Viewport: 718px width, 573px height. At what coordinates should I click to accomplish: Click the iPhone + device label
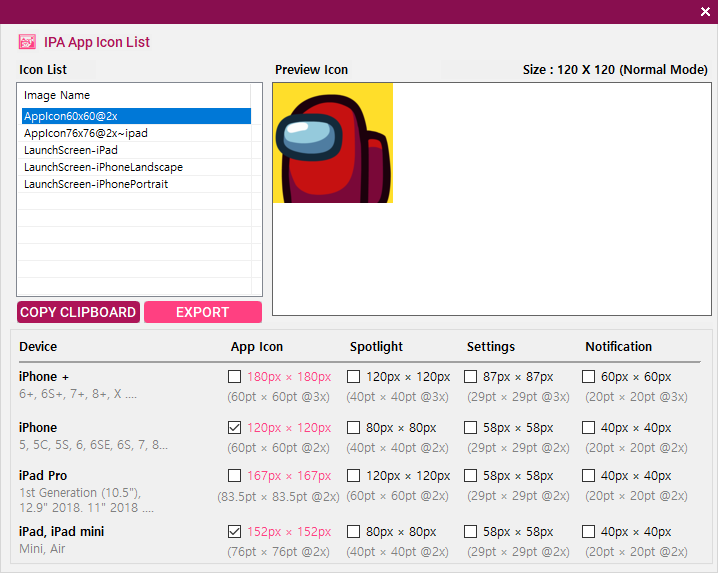(x=44, y=377)
